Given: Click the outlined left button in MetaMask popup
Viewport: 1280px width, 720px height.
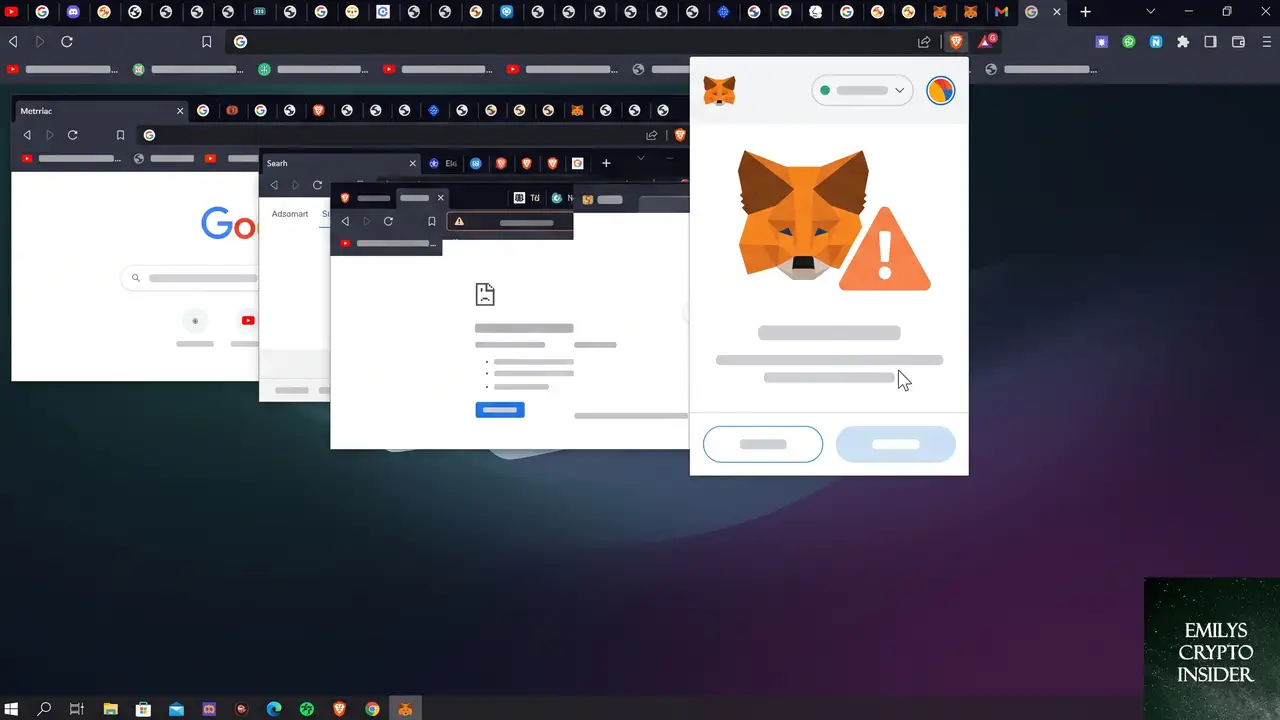Looking at the screenshot, I should pyautogui.click(x=763, y=444).
